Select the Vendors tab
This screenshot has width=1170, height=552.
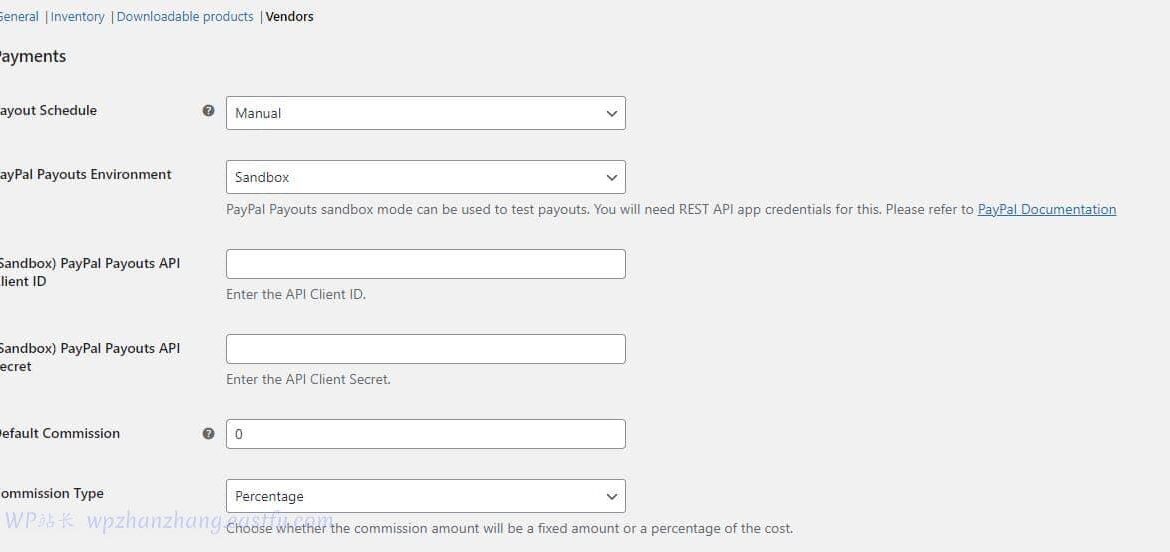click(289, 17)
